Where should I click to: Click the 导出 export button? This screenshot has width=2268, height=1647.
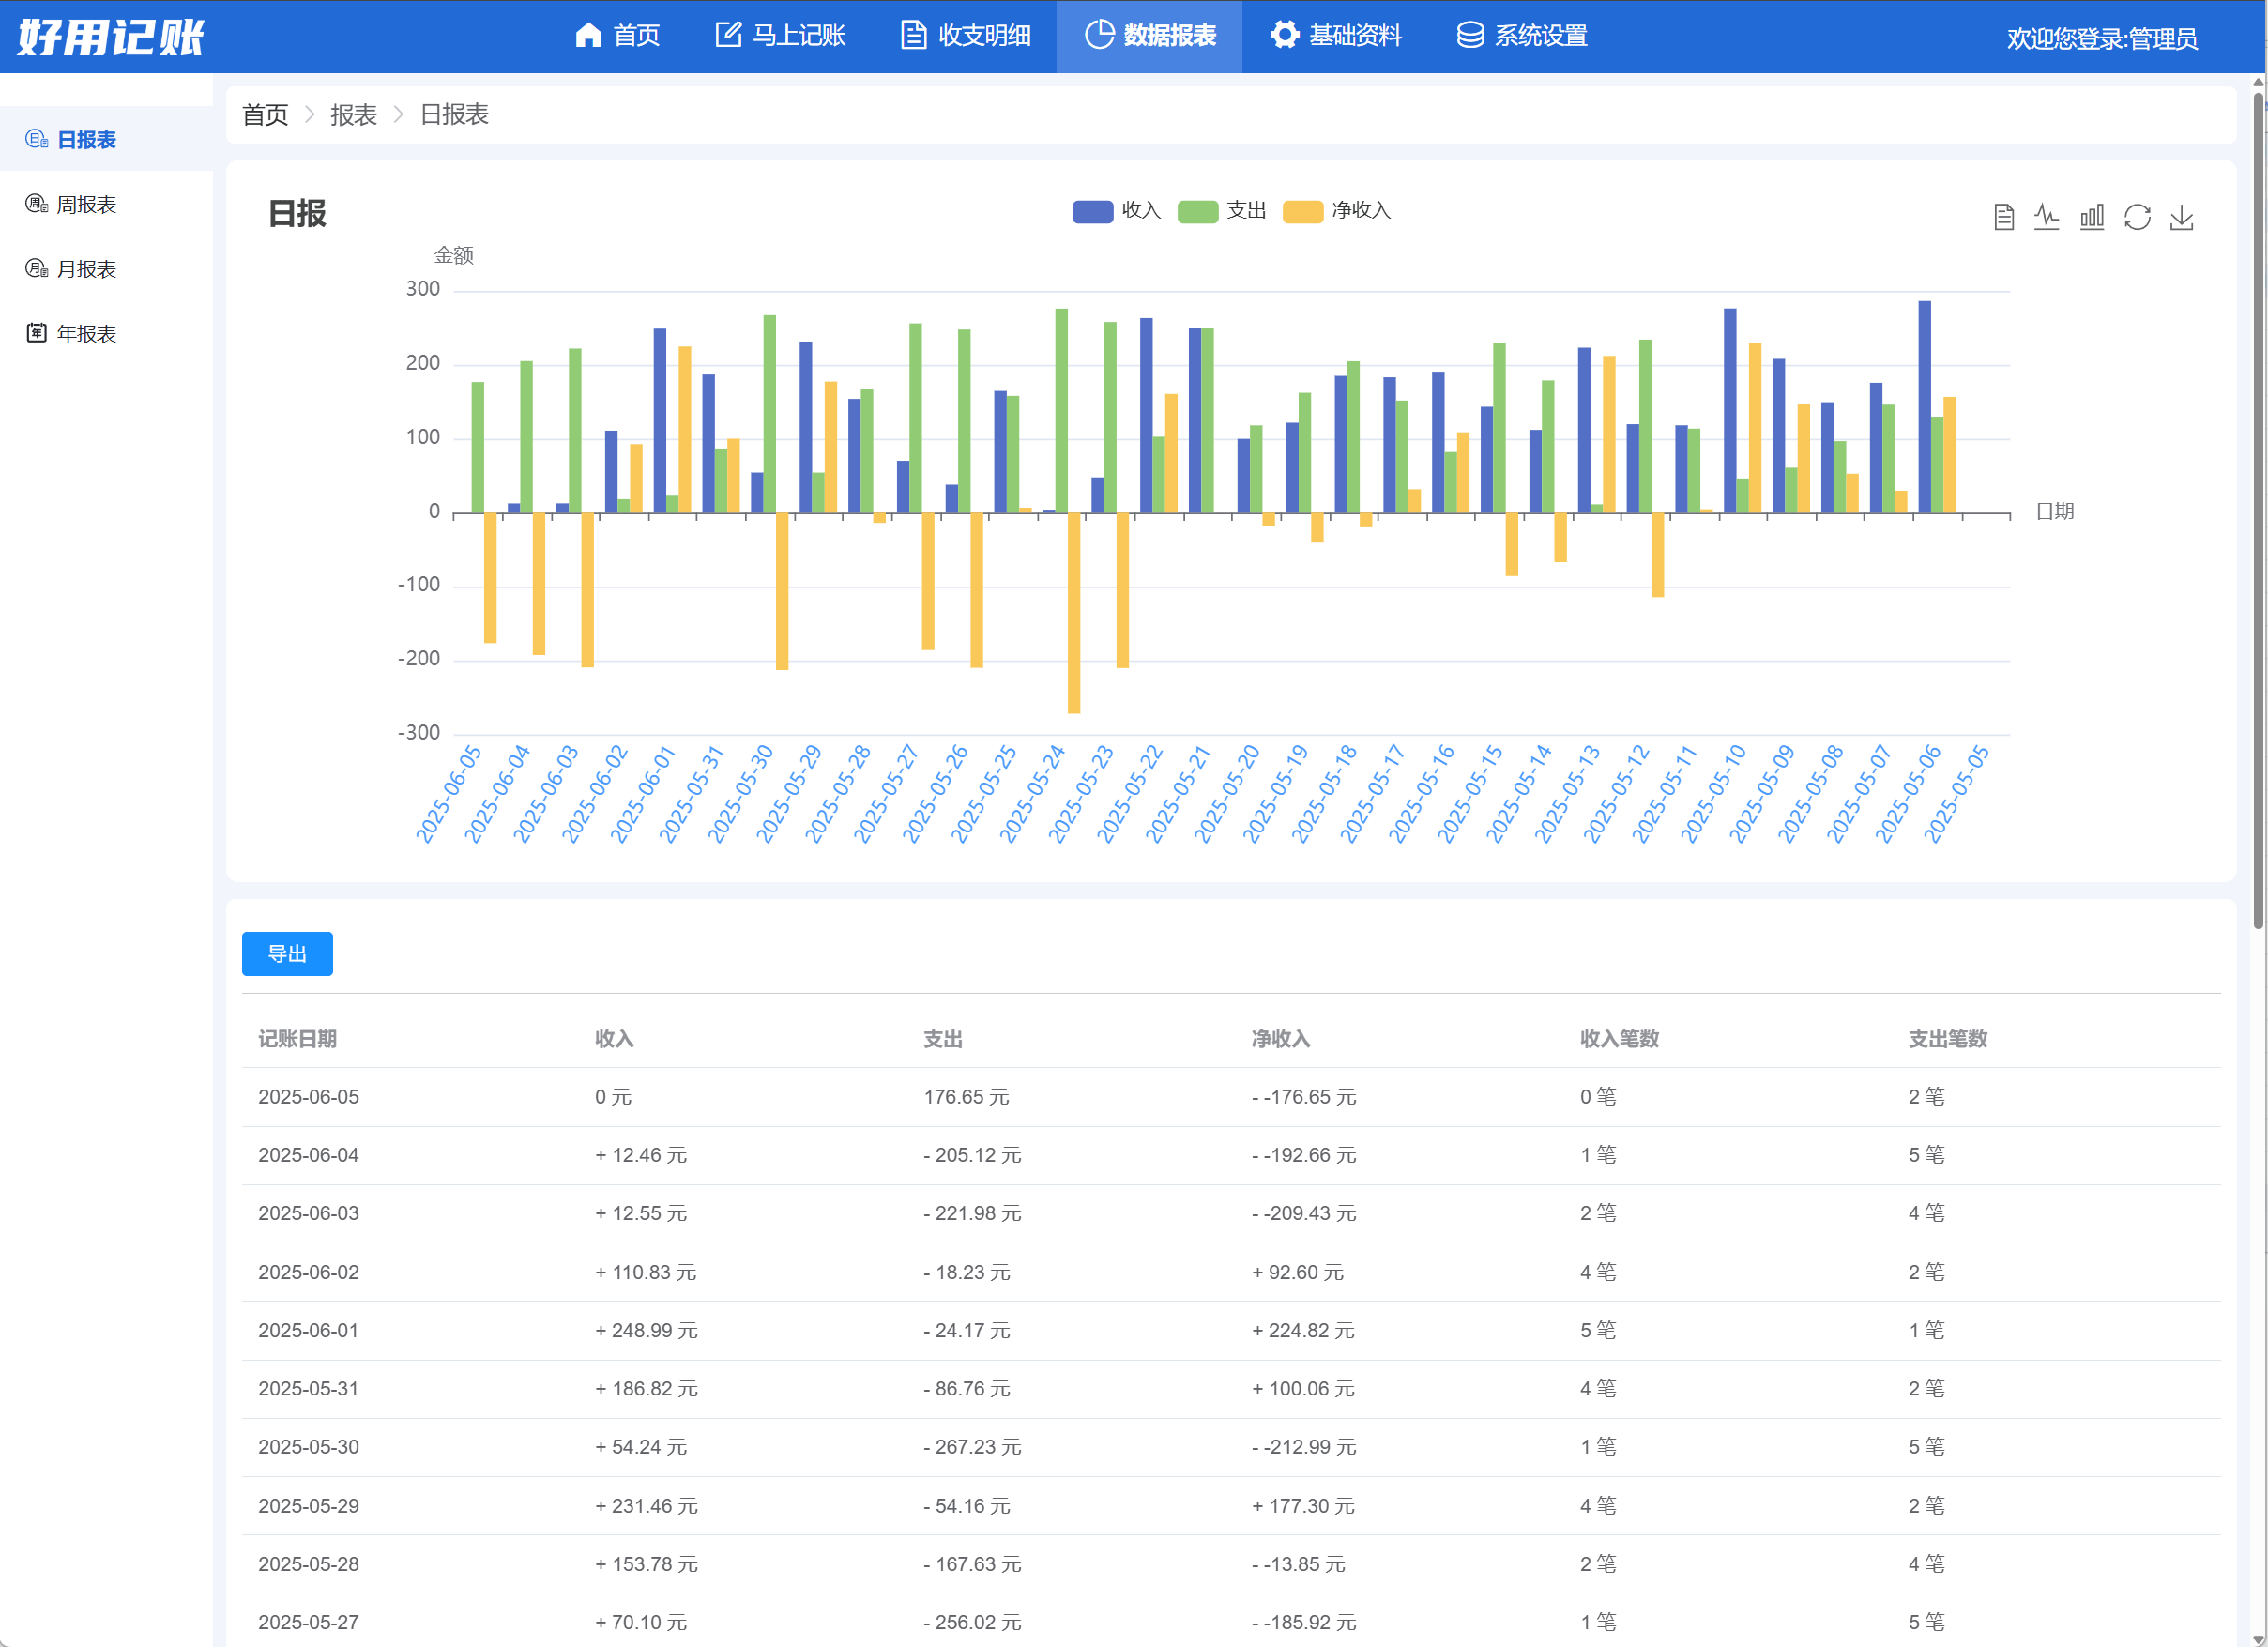click(287, 954)
